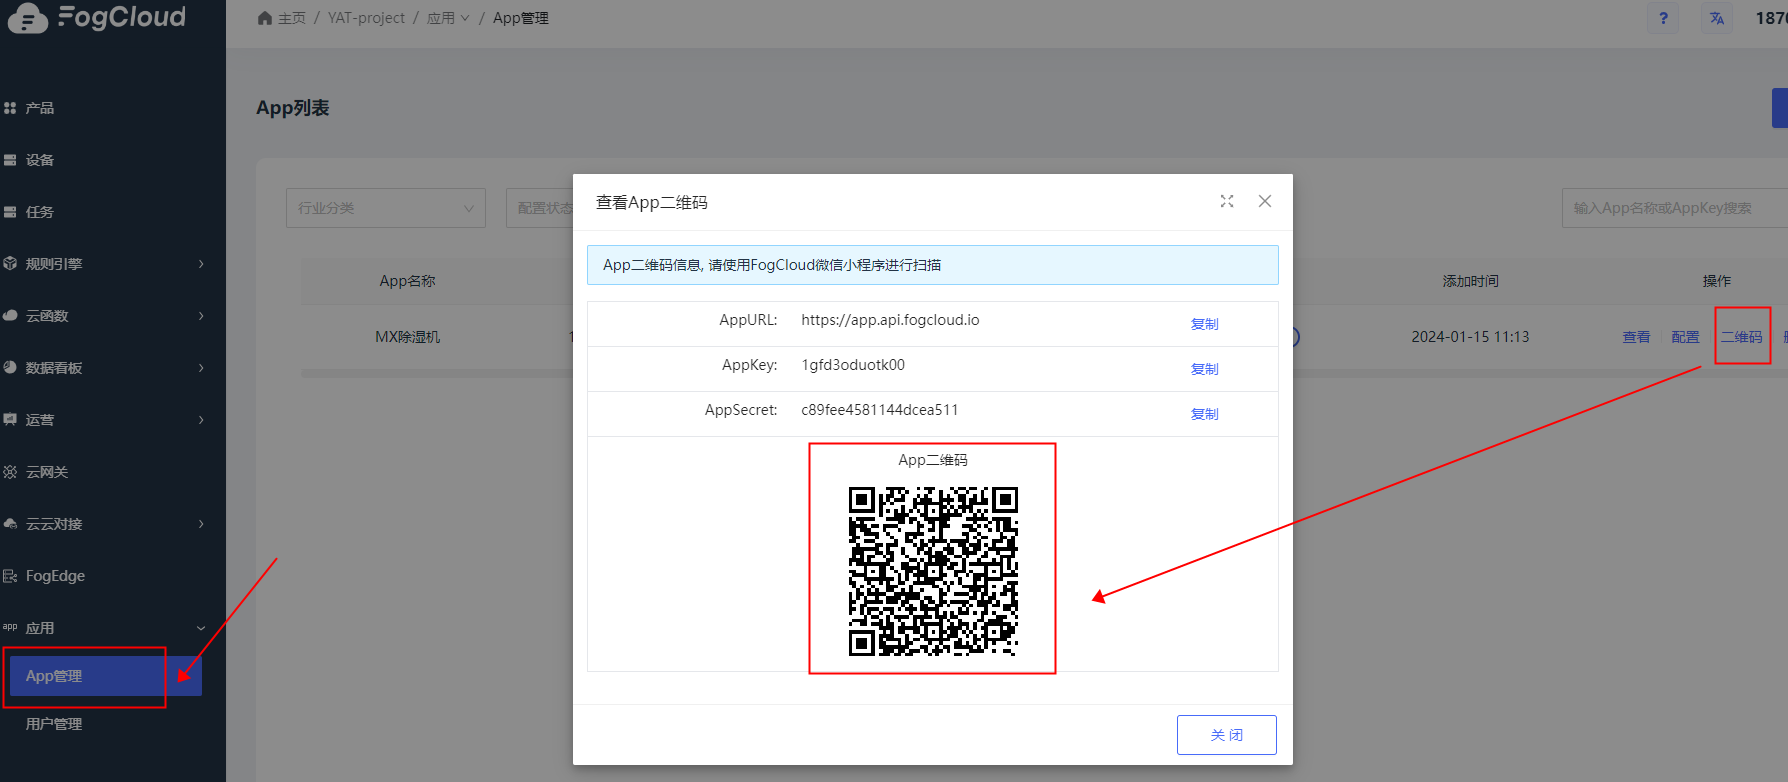Screen dimensions: 1788x782
Task: Expand the 云云对接 menu
Action: click(x=103, y=524)
